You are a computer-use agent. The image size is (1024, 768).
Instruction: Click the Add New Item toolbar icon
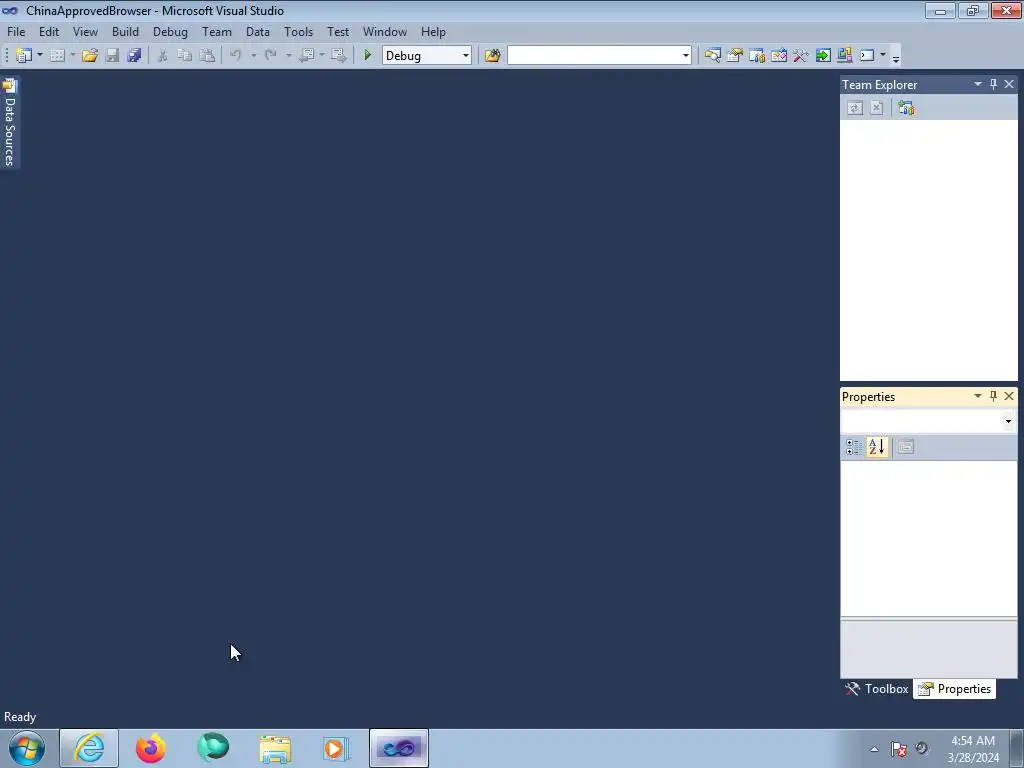click(x=57, y=56)
